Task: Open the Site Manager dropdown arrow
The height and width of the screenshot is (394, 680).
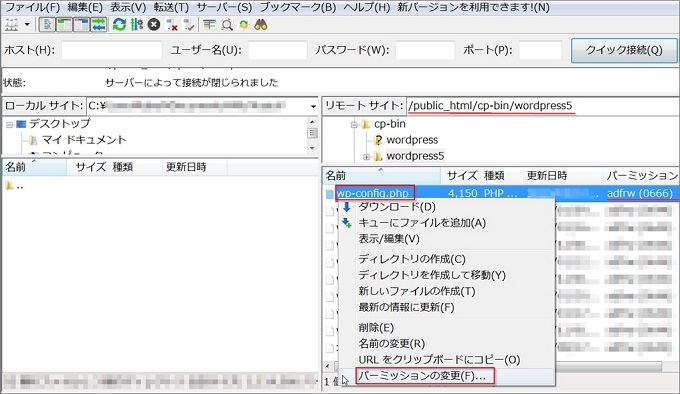Action: click(27, 25)
